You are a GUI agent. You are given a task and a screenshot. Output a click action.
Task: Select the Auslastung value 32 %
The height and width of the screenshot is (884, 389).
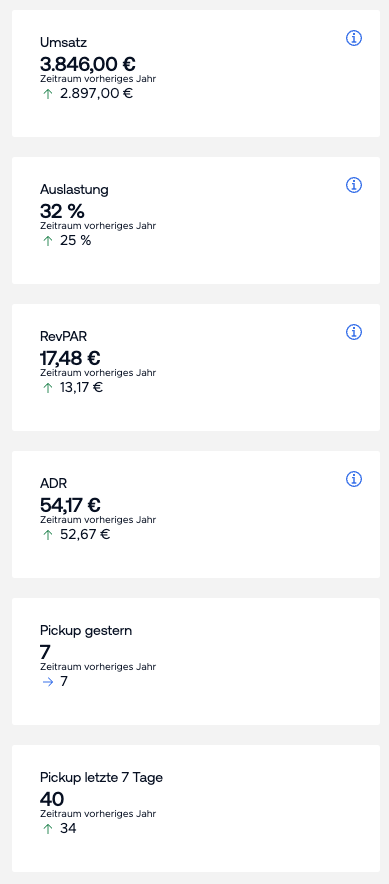tap(62, 211)
